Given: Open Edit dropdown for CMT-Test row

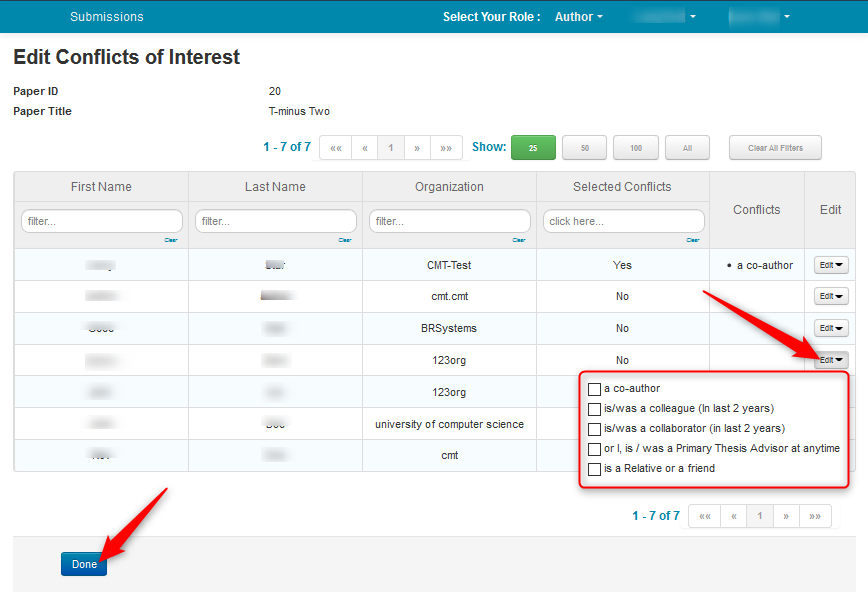Looking at the screenshot, I should click(831, 265).
